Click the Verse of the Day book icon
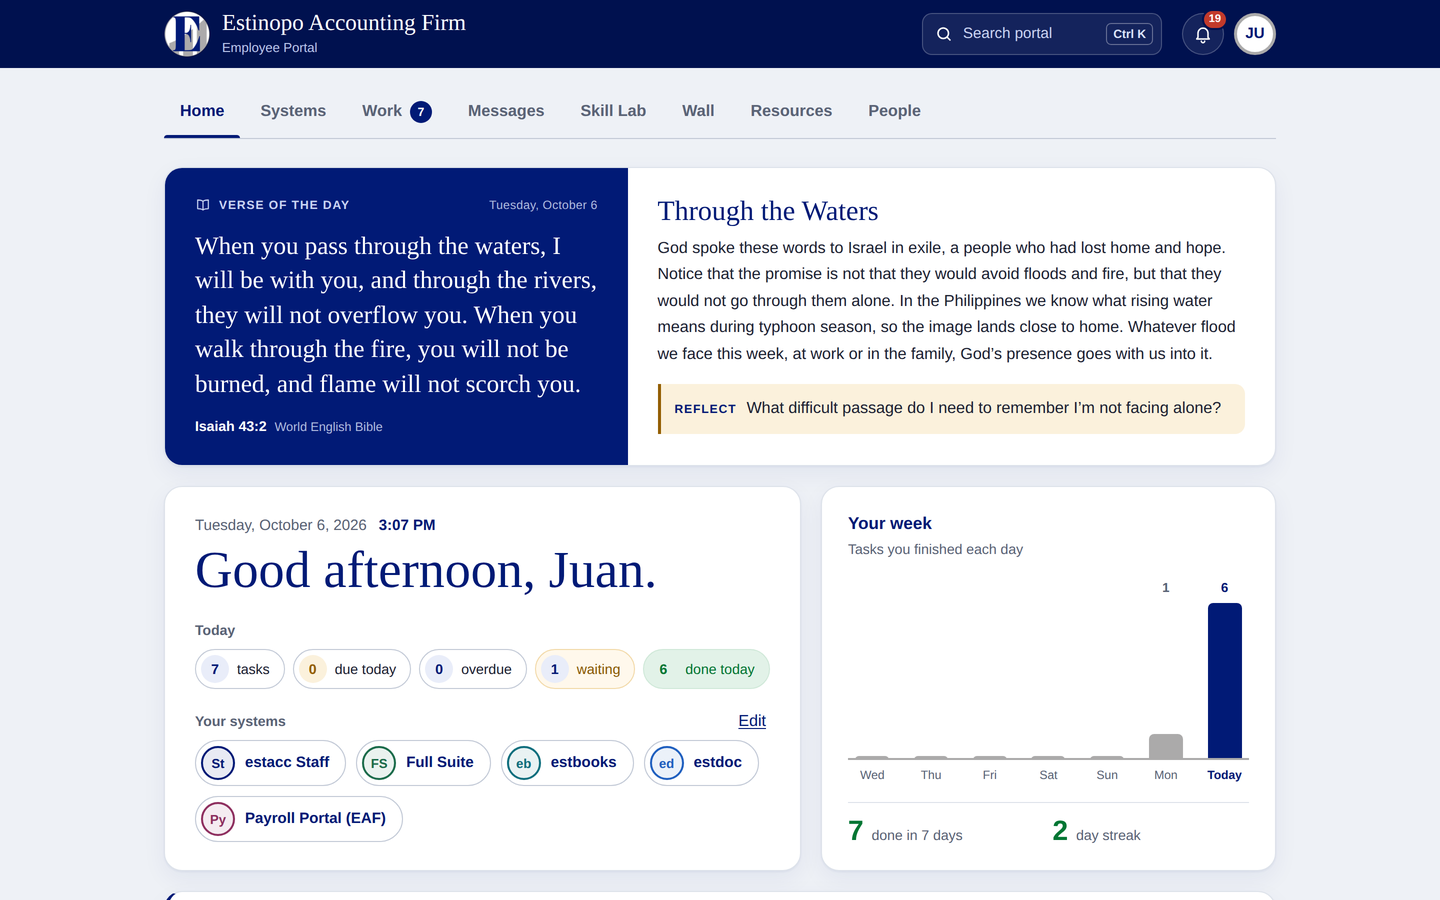 [x=203, y=205]
